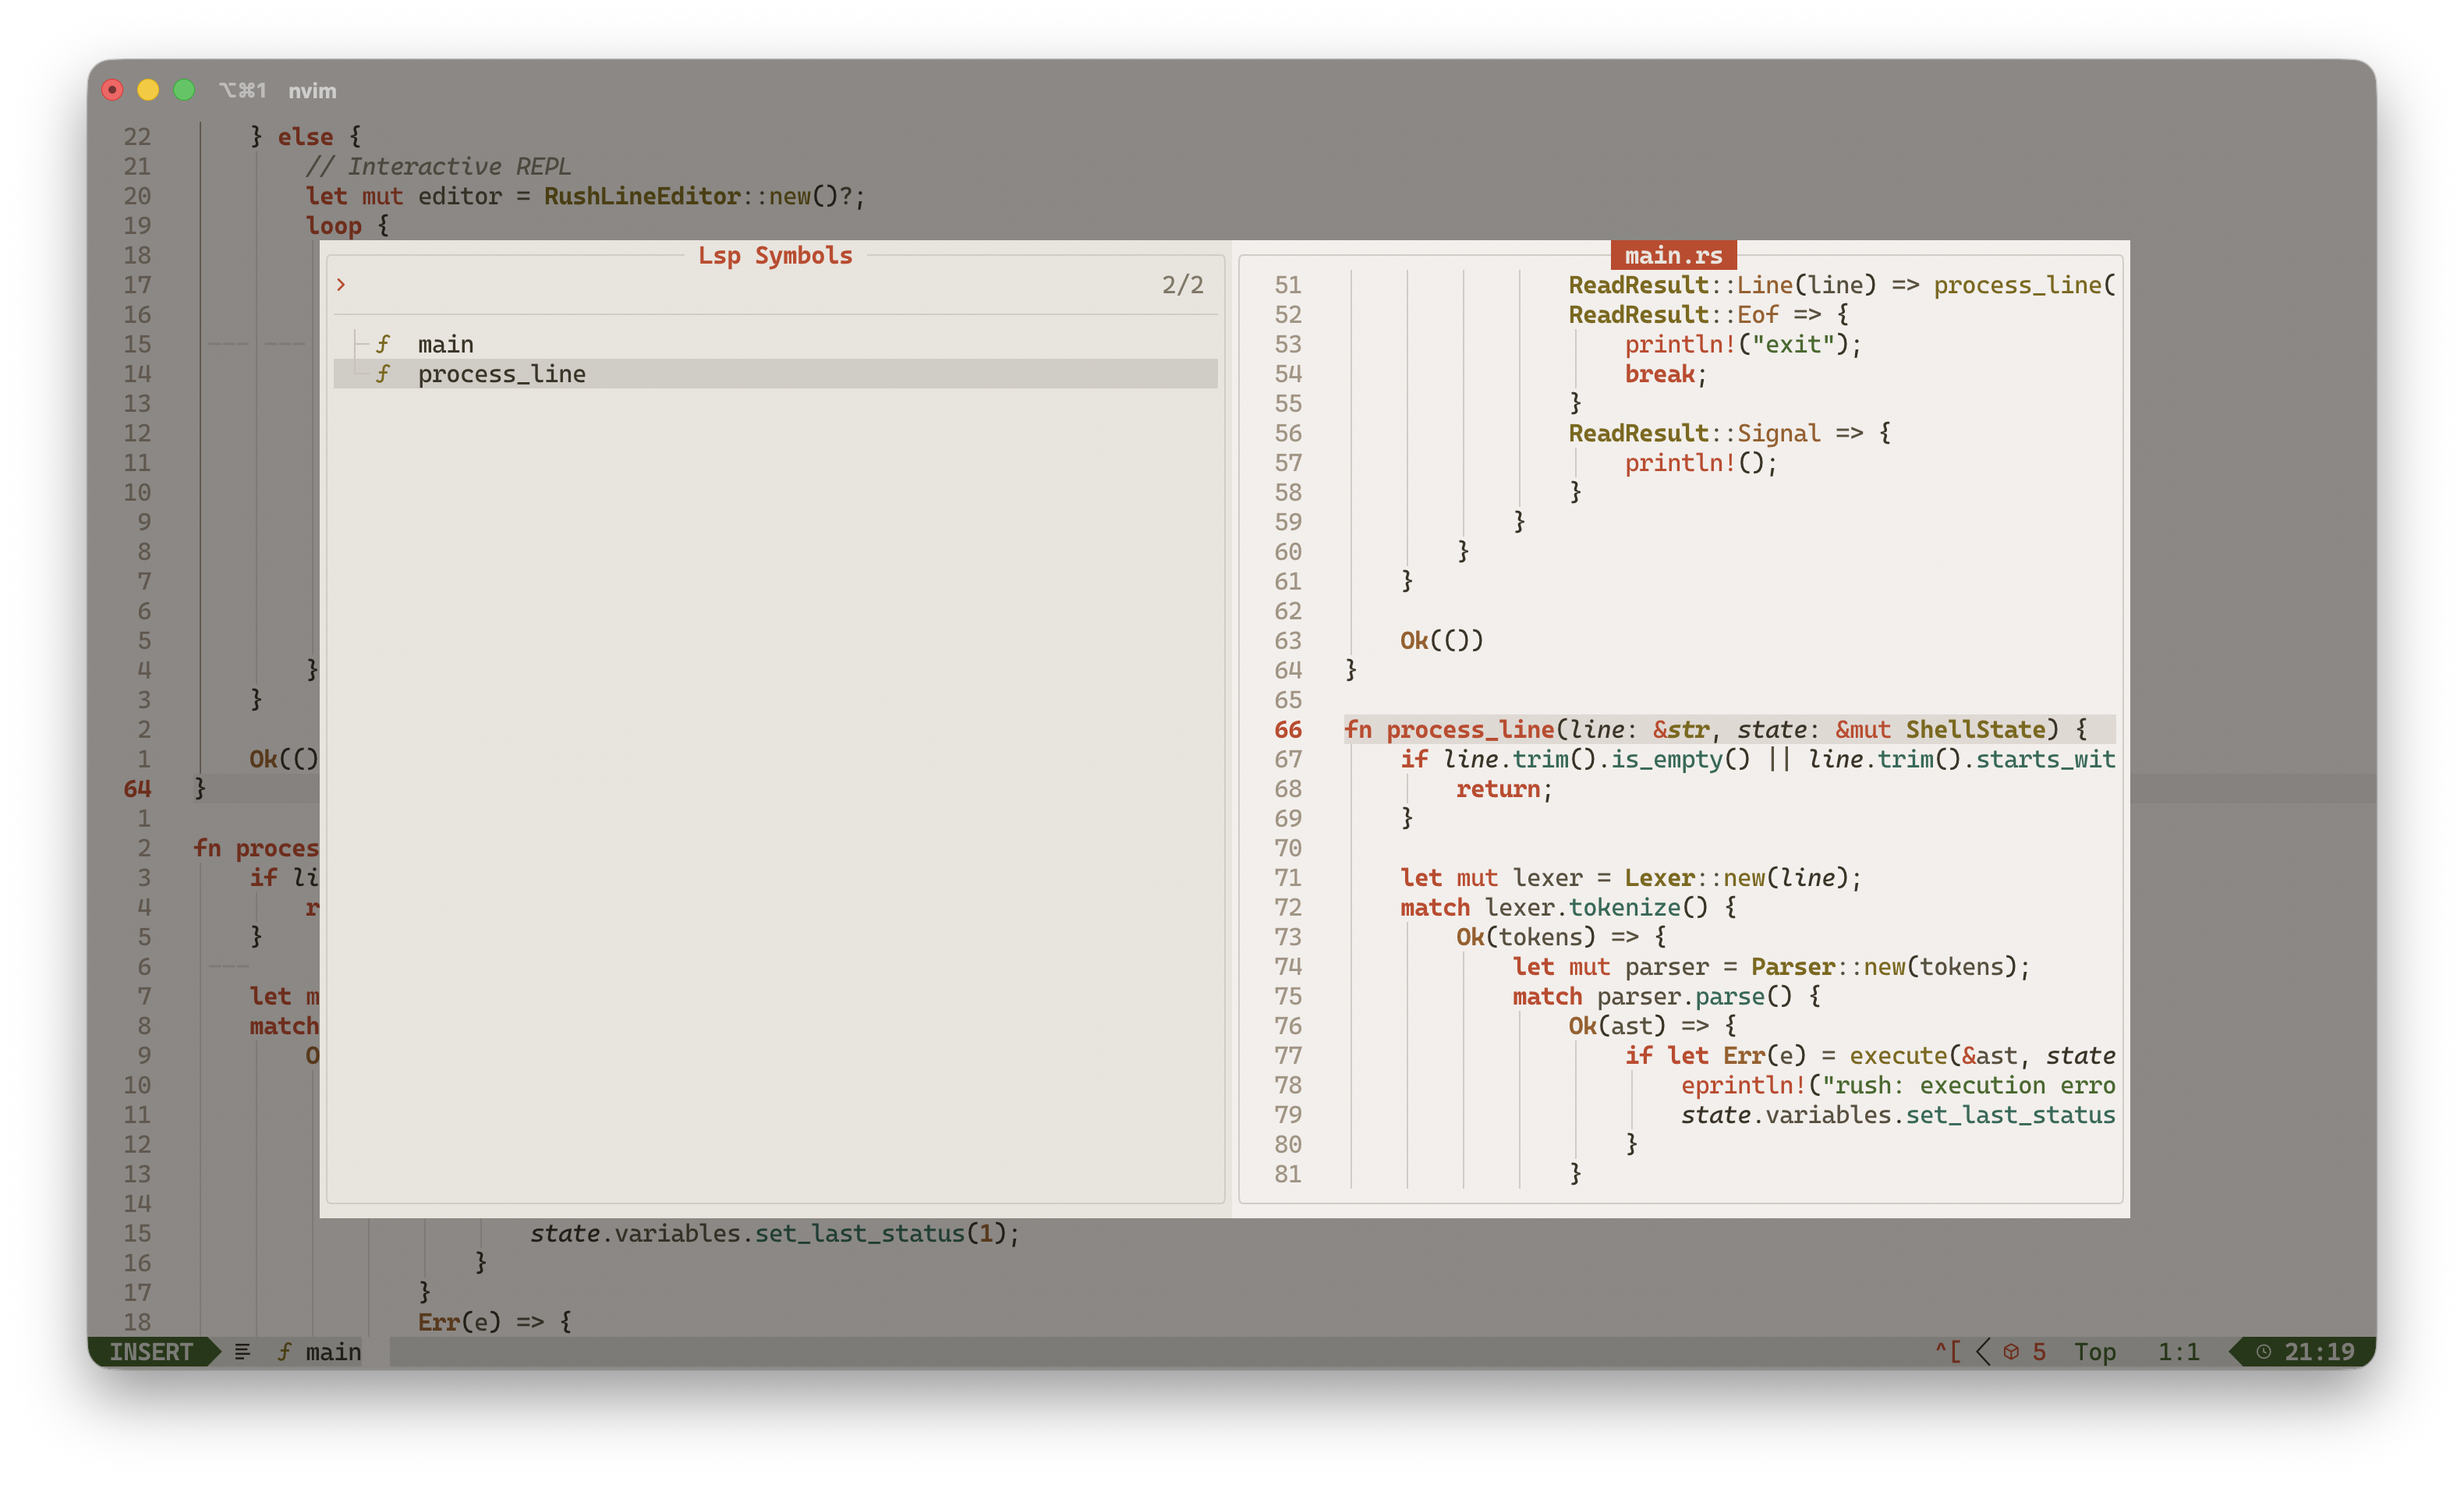Click the red prompt arrow in Lsp Symbols
Image resolution: width=2464 pixels, height=1485 pixels.
click(341, 285)
